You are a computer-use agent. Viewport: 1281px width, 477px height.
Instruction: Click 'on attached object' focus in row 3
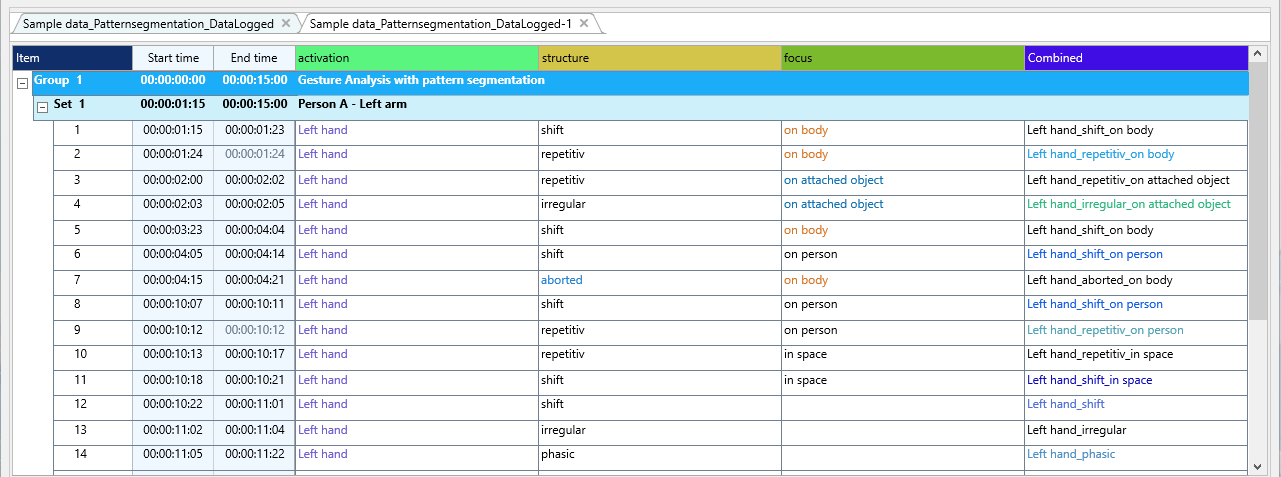(x=834, y=180)
